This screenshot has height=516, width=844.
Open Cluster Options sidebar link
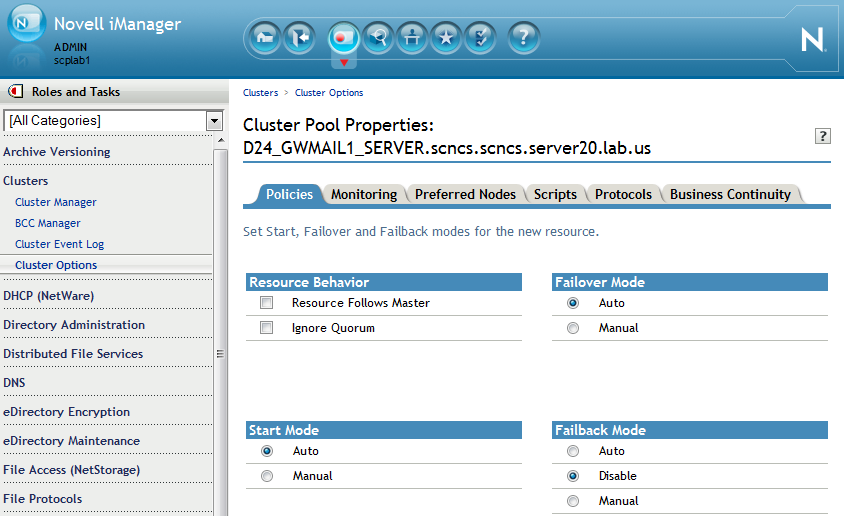(56, 265)
